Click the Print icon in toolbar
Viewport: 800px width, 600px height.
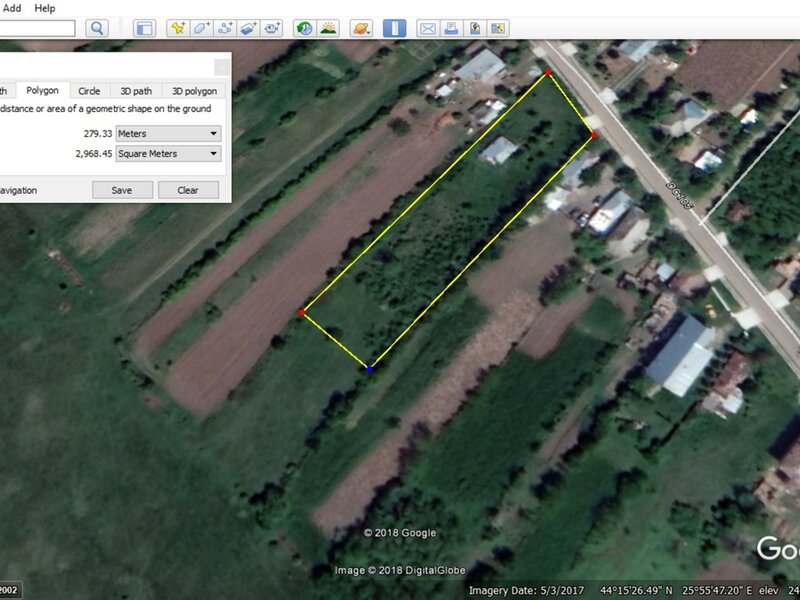pyautogui.click(x=451, y=29)
